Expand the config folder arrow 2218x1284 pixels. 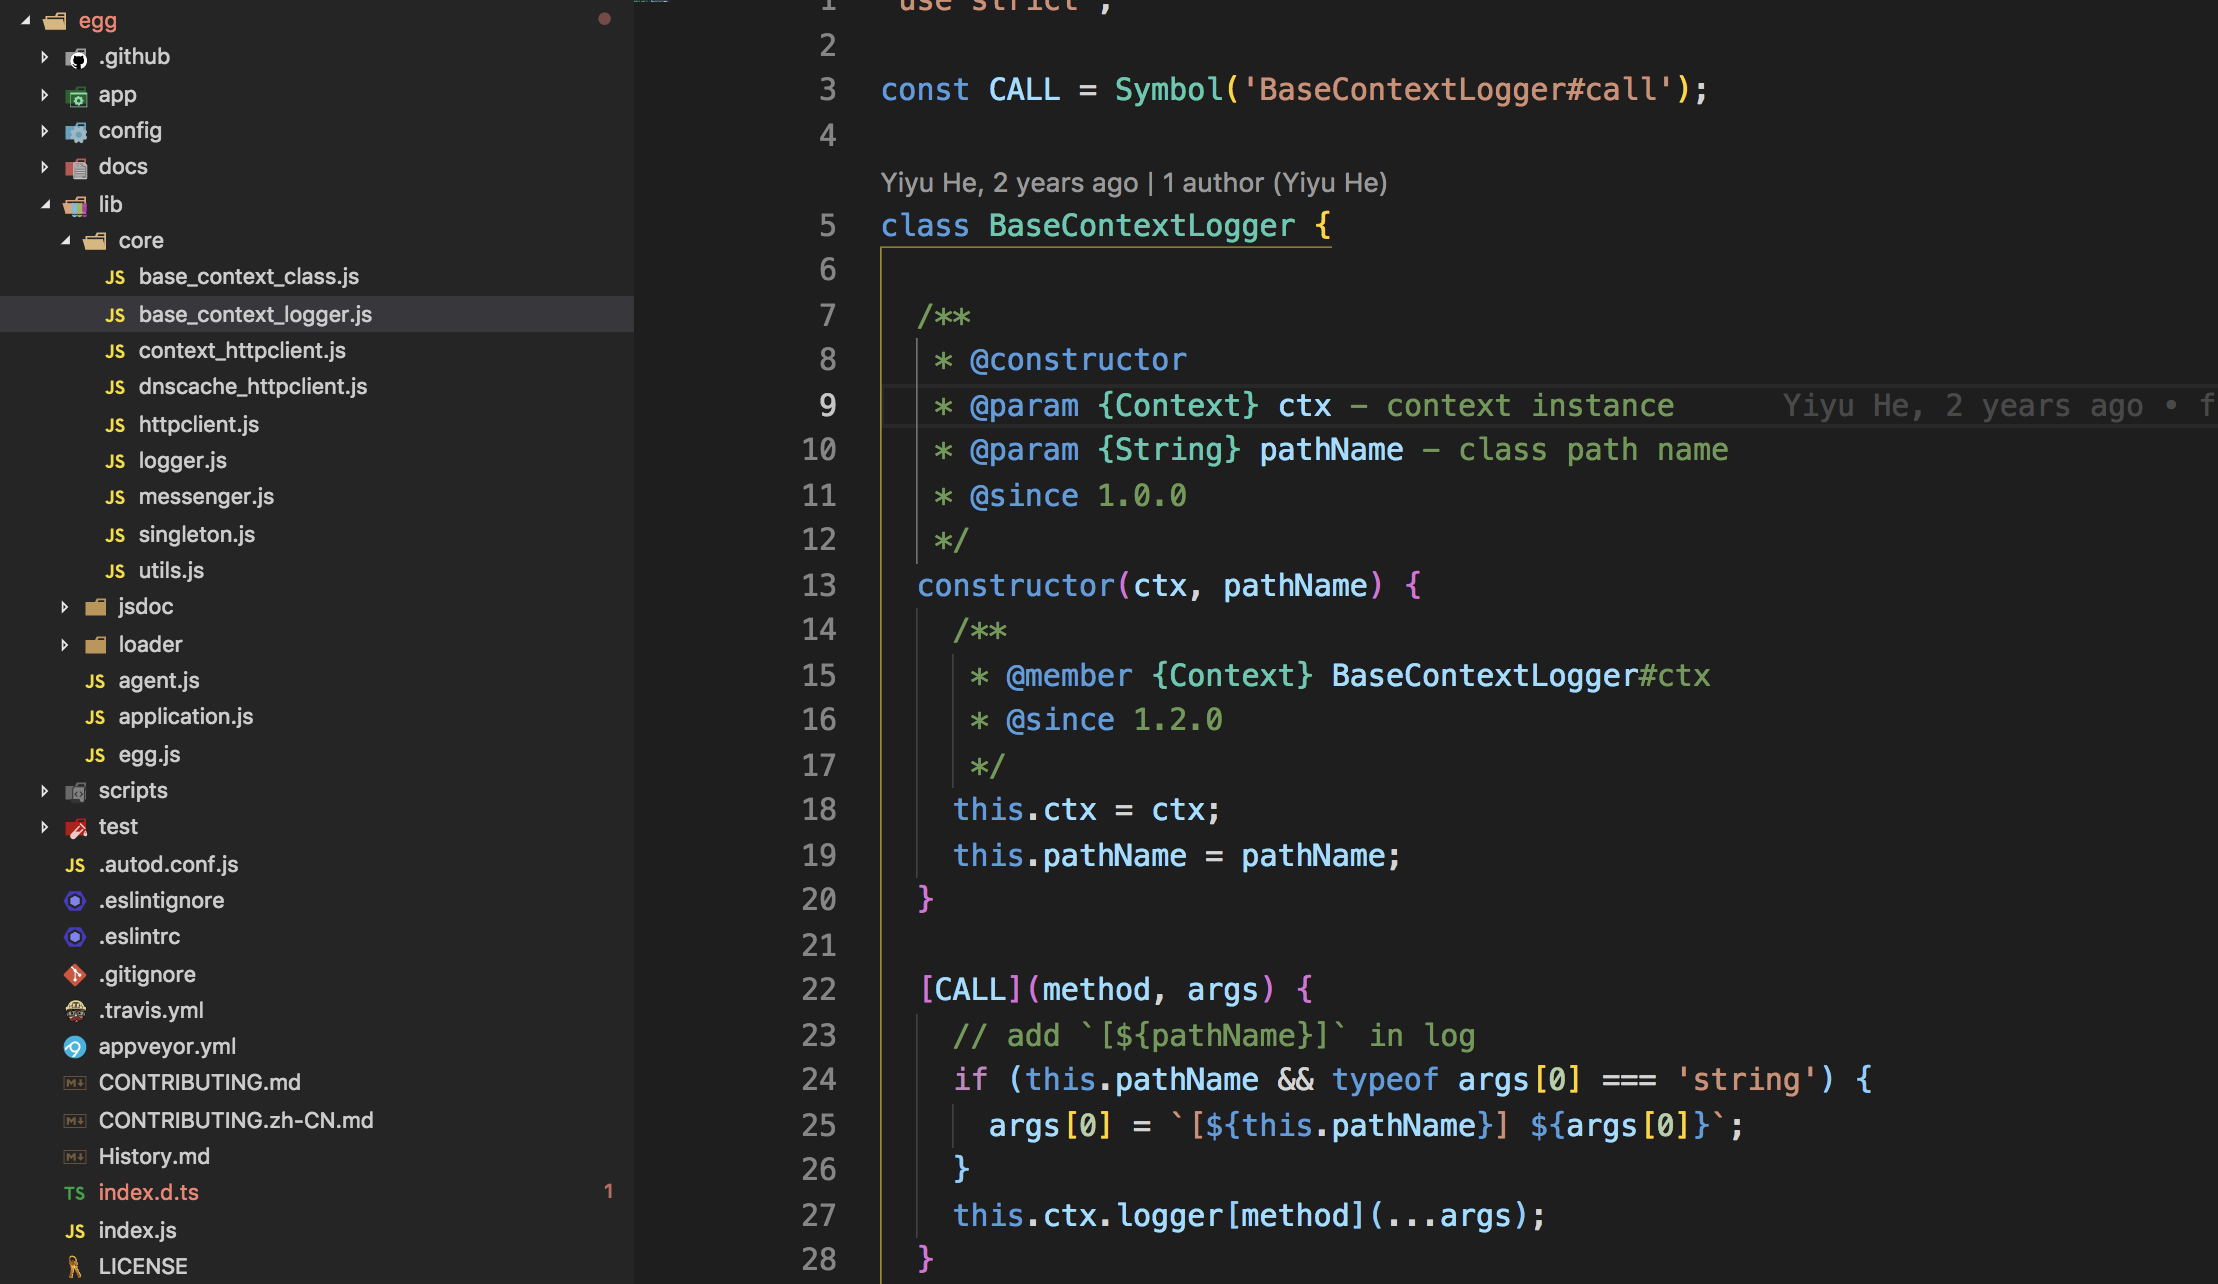pos(45,131)
